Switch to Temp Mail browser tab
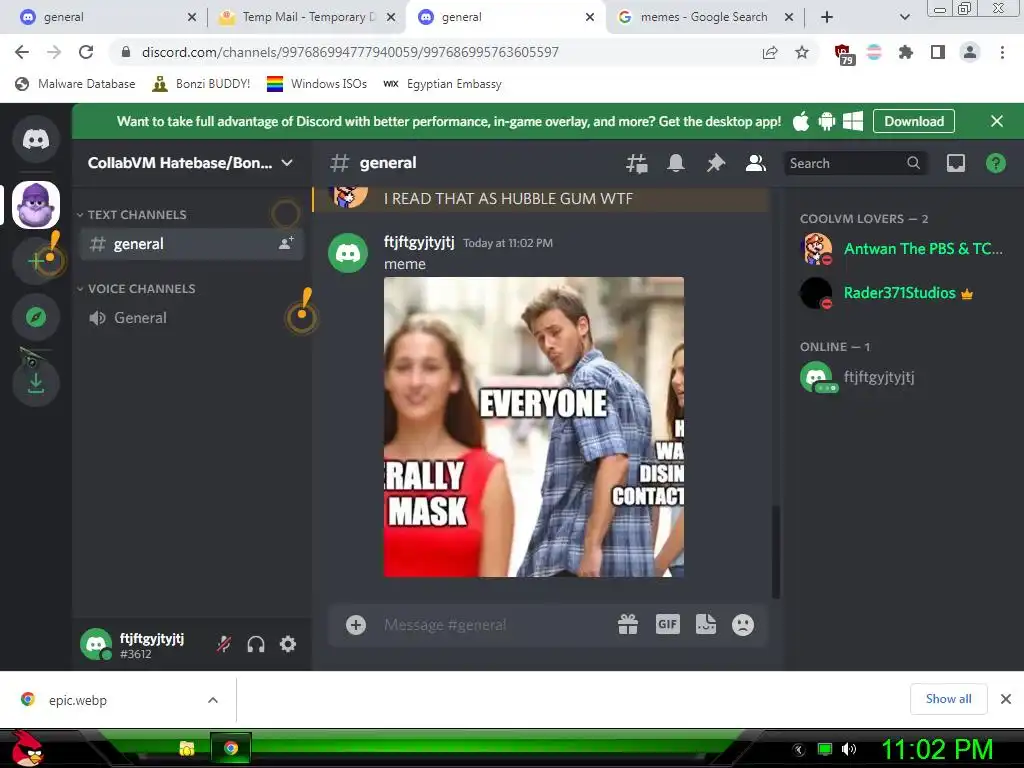The image size is (1024, 768). click(x=307, y=17)
